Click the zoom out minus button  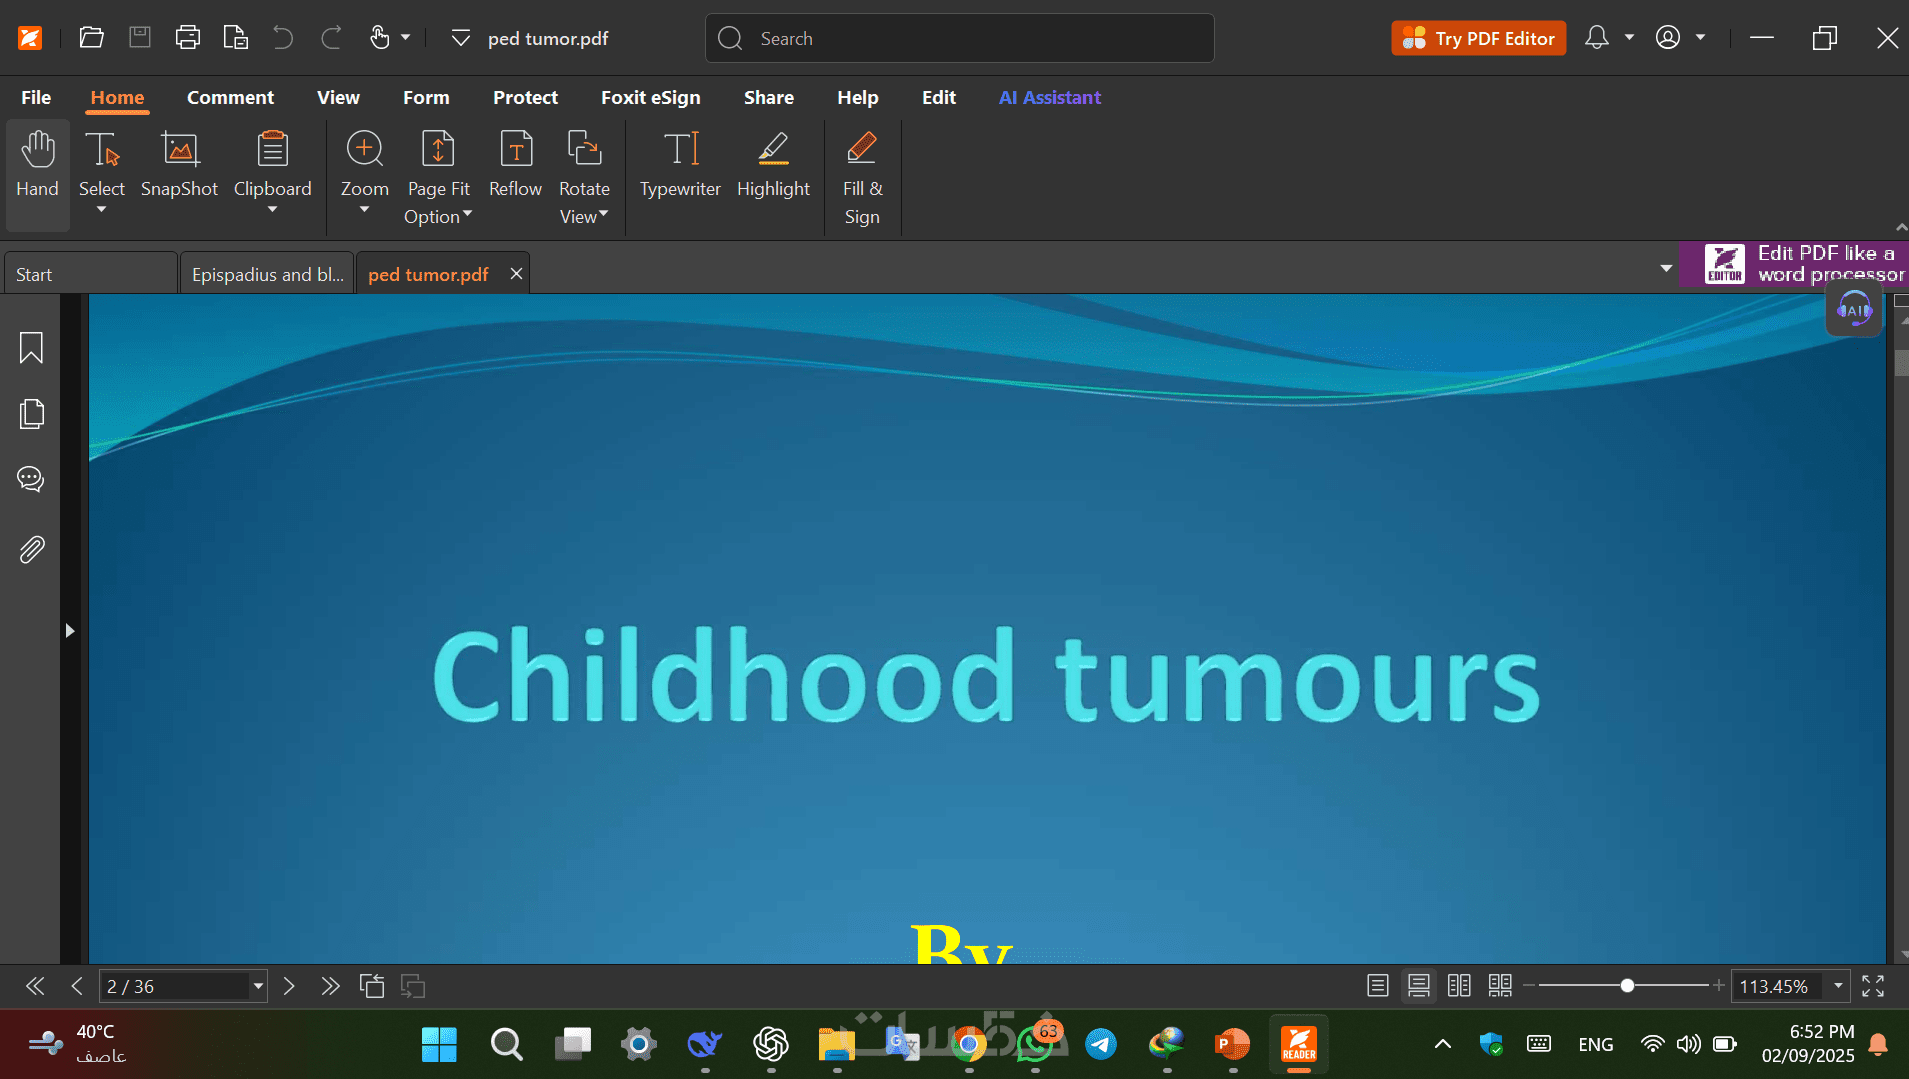[1529, 986]
